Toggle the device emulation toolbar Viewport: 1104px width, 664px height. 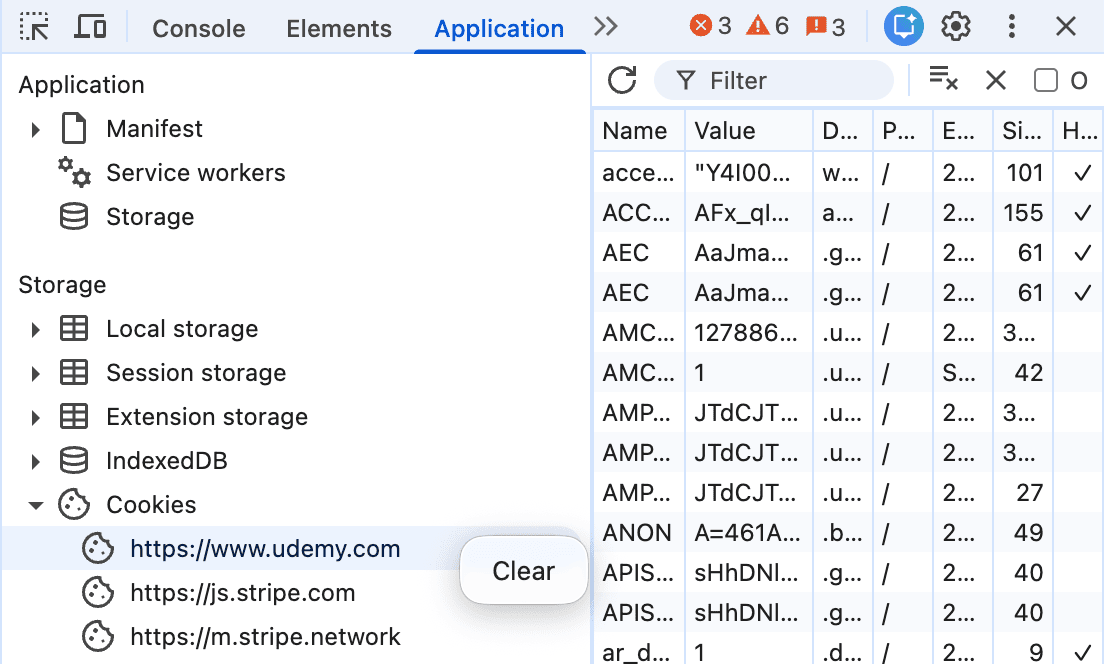(x=90, y=26)
